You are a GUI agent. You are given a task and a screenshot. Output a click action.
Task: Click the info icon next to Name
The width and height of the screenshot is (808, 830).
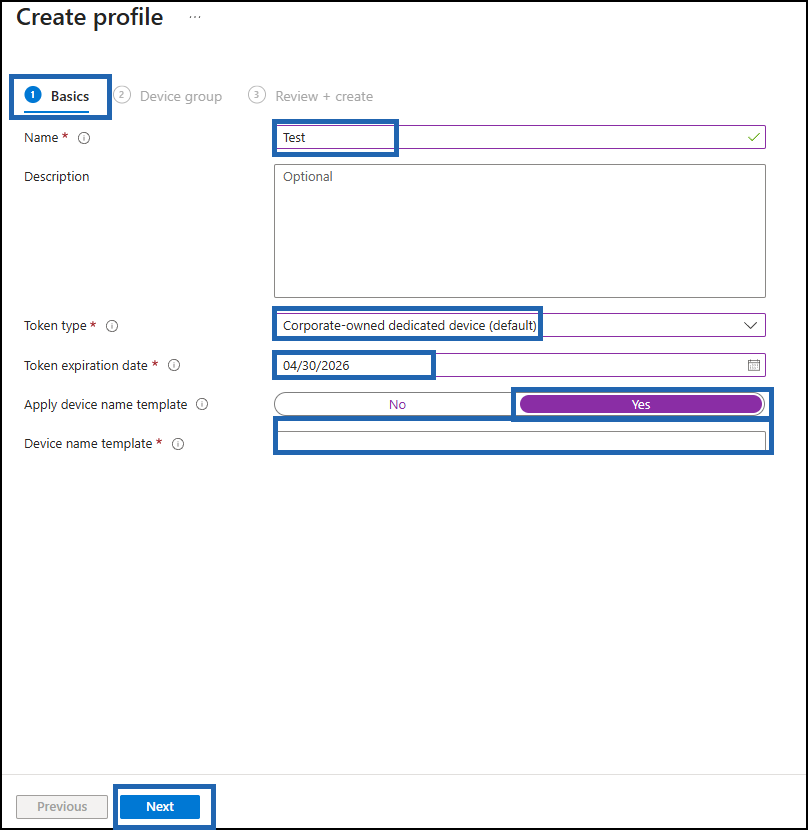pos(84,138)
